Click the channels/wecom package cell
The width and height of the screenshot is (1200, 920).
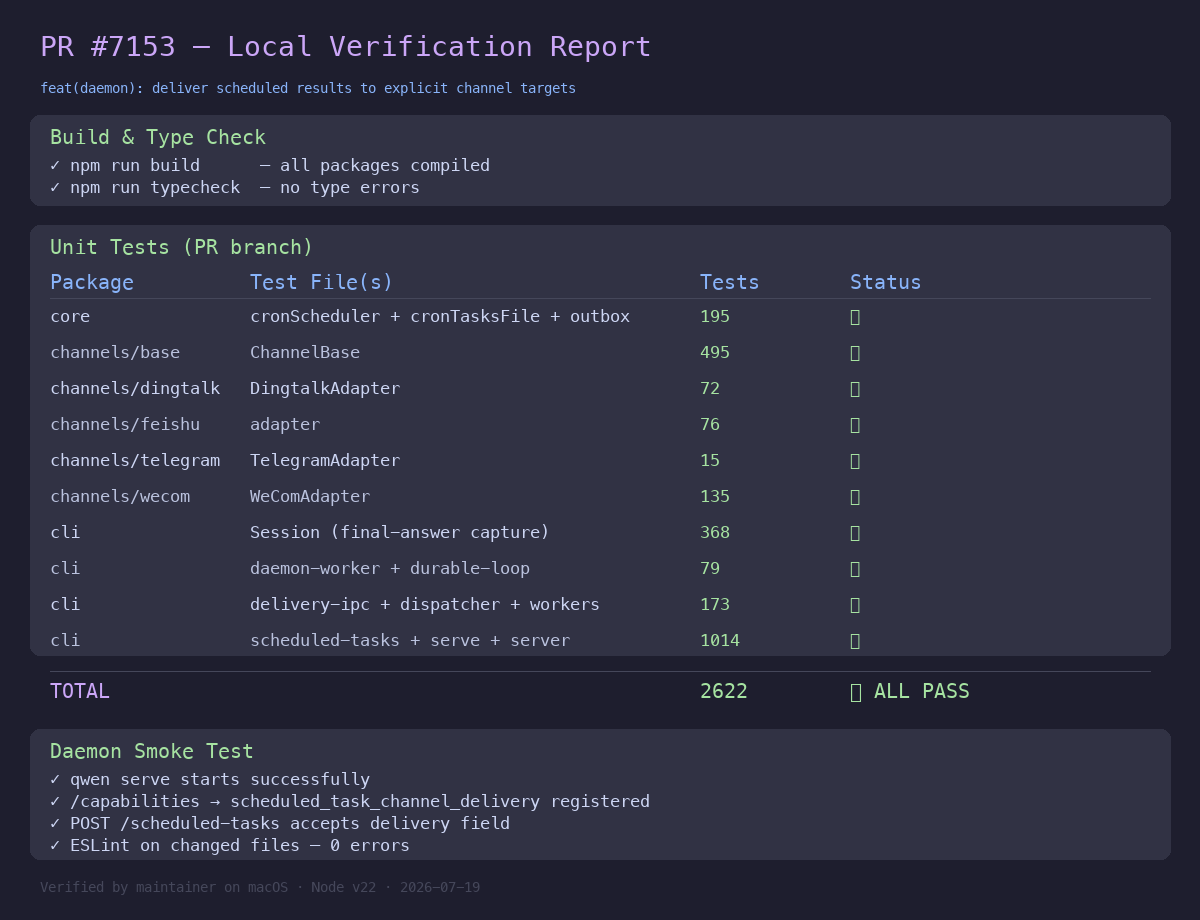coord(120,496)
